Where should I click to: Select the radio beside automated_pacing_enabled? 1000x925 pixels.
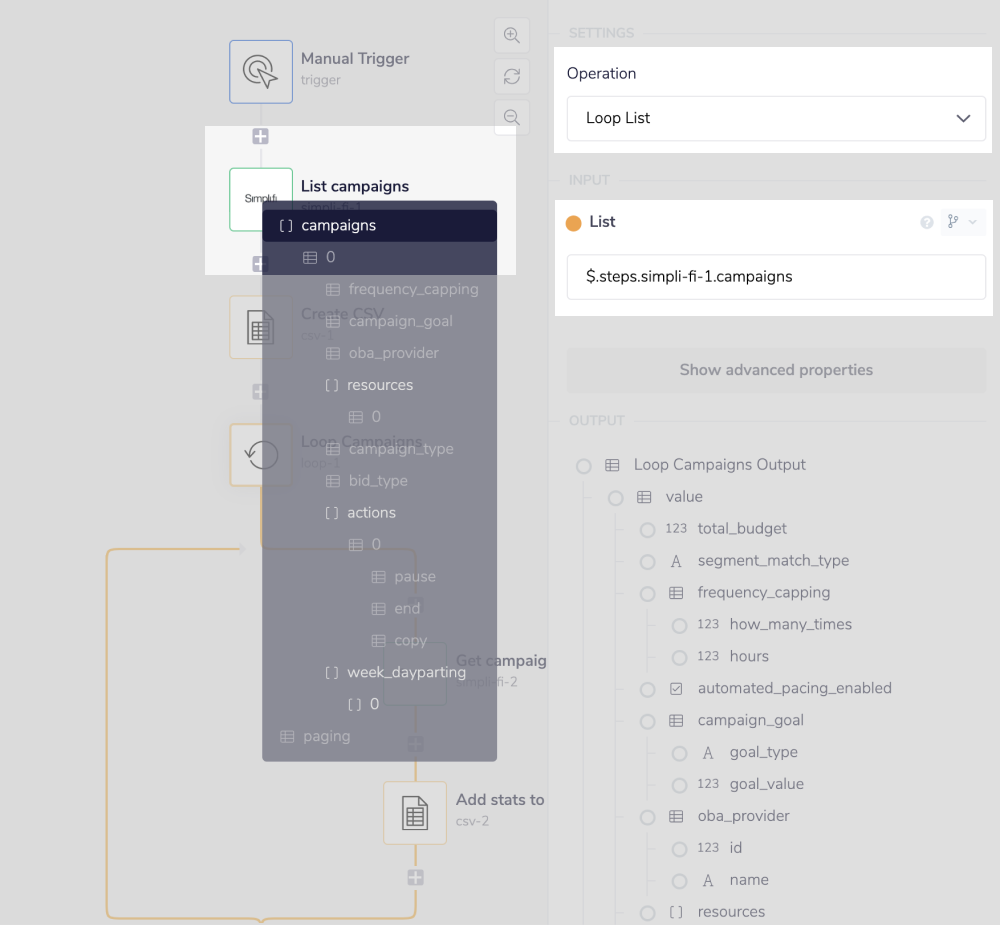point(647,689)
